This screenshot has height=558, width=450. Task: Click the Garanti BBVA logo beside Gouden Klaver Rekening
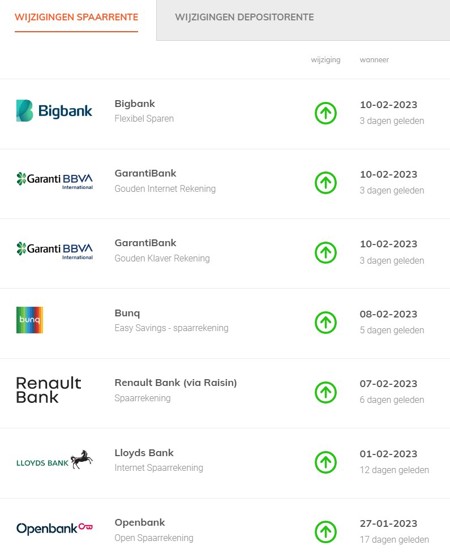coord(54,250)
